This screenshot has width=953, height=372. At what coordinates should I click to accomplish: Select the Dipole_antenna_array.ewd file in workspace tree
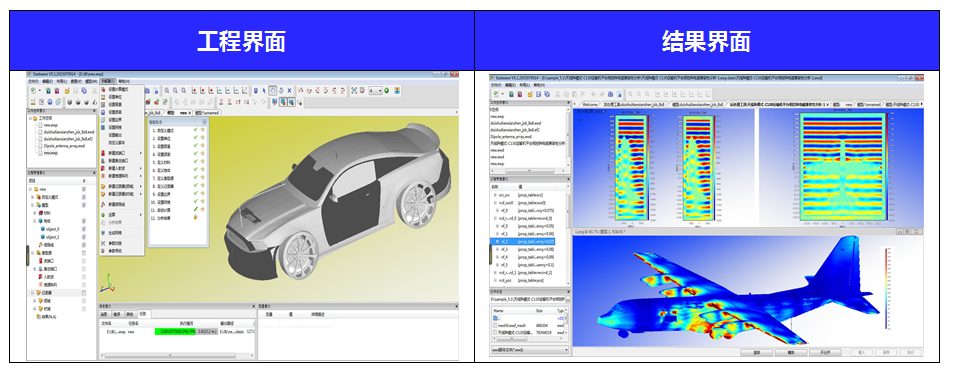tap(64, 146)
